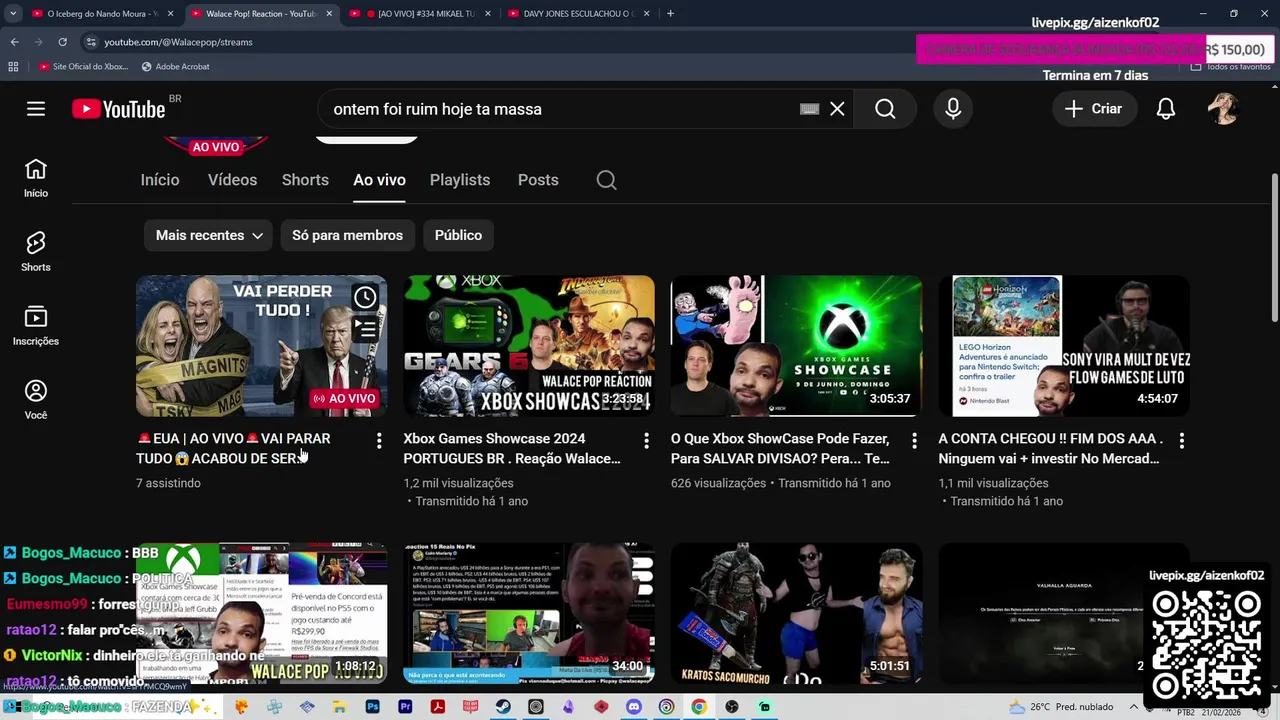Open the browser apps grid icon
The height and width of the screenshot is (720, 1280).
pos(13,67)
